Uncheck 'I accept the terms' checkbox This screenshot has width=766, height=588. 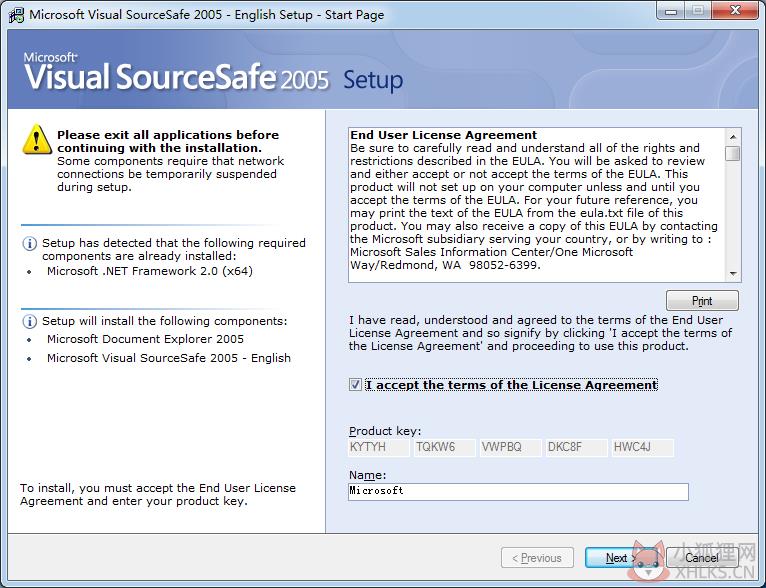point(355,385)
